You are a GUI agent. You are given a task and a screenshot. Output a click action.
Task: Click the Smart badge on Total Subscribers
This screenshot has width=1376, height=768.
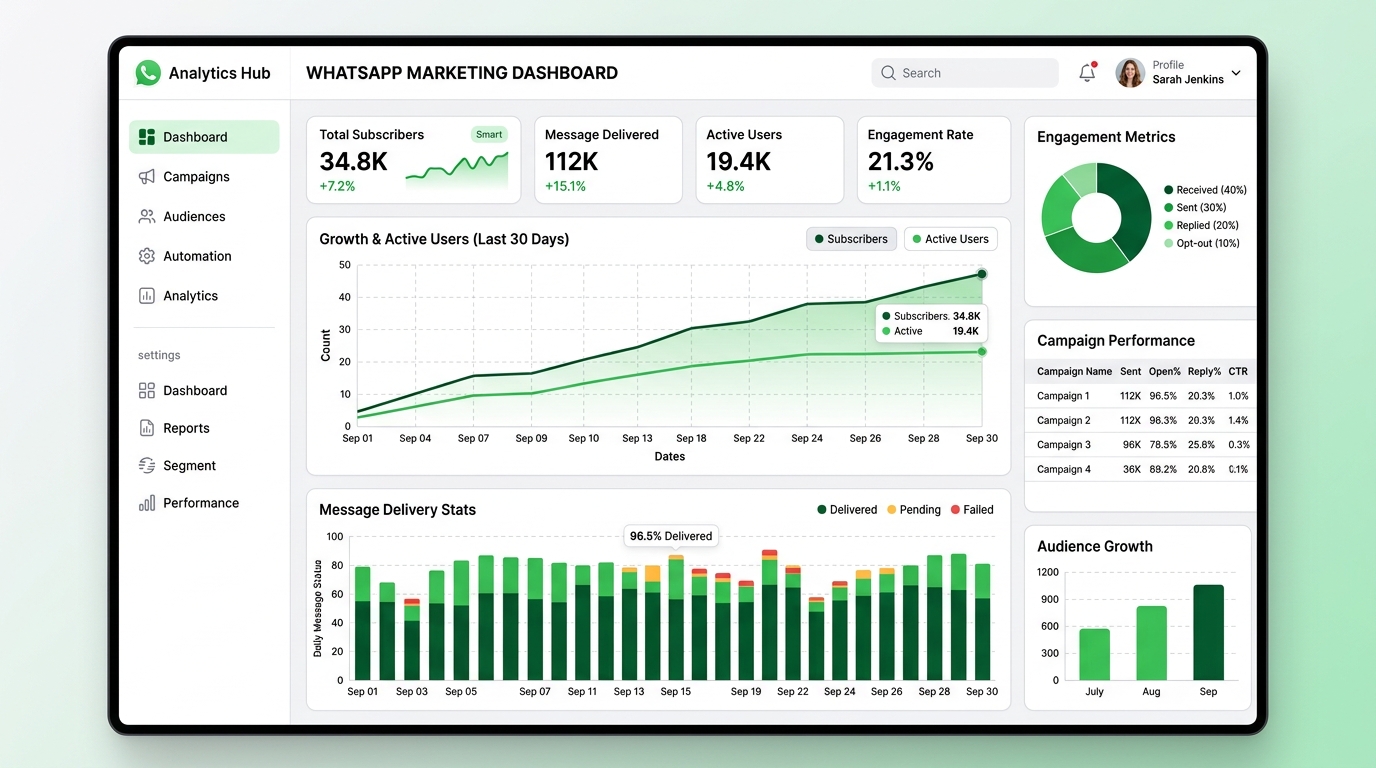[489, 134]
